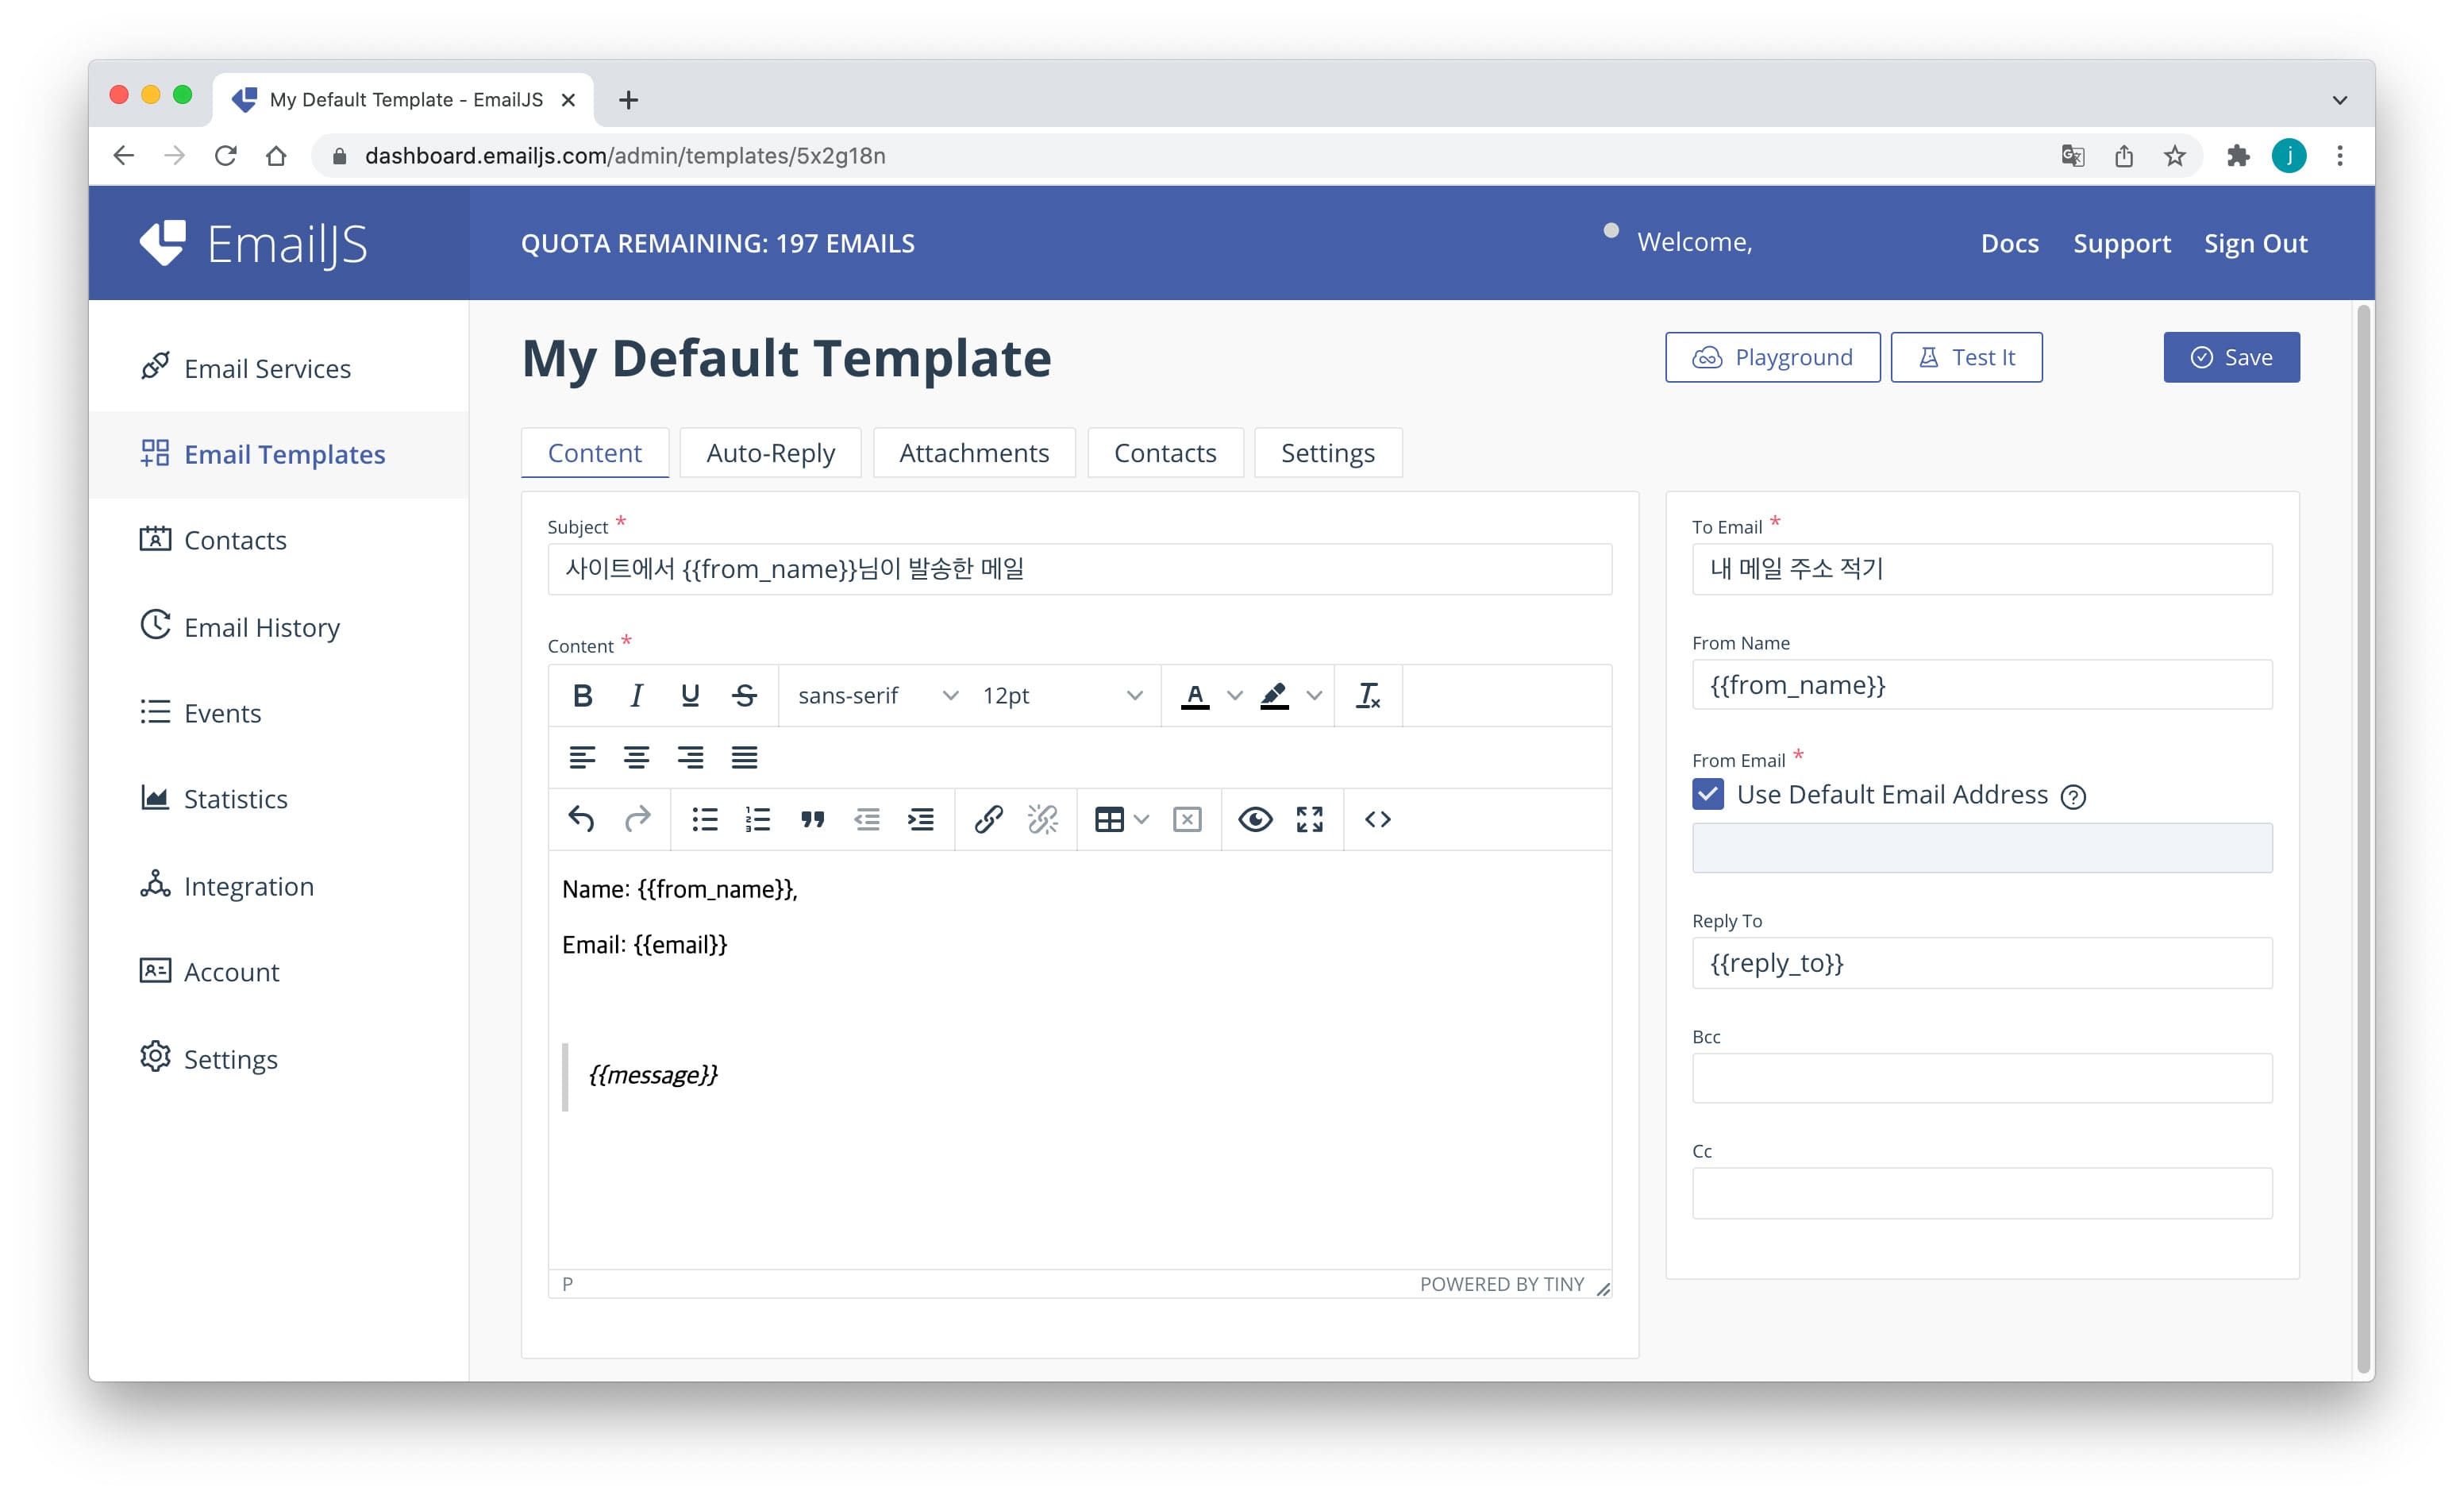Insert a blockquote in content

[x=812, y=820]
